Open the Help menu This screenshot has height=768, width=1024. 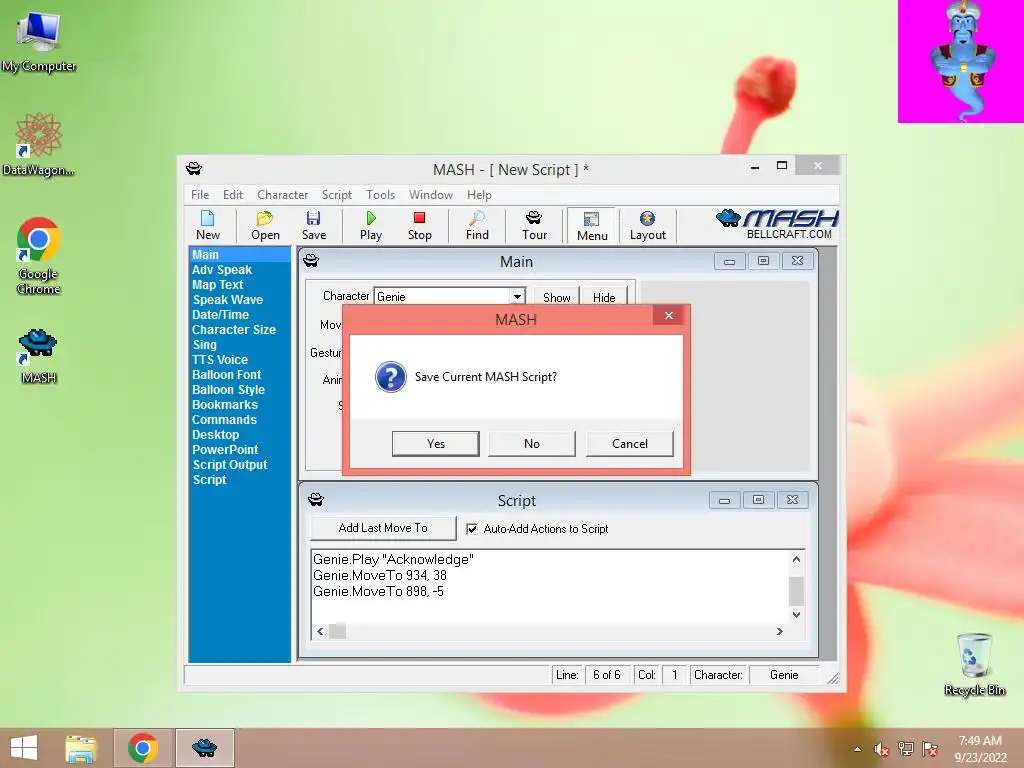point(479,195)
